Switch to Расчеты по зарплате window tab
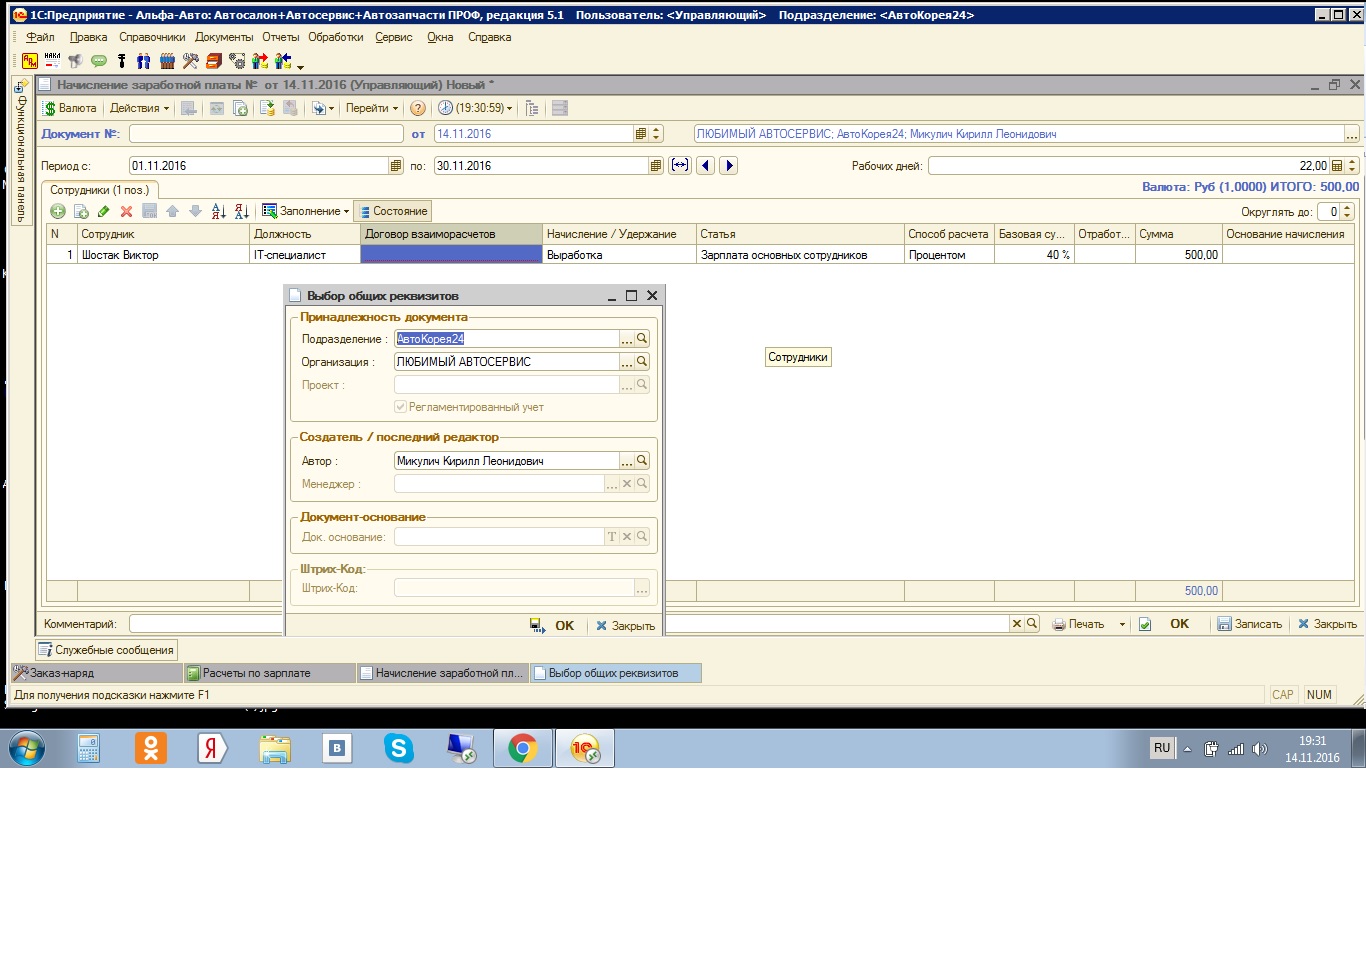This screenshot has width=1366, height=966. click(x=270, y=673)
